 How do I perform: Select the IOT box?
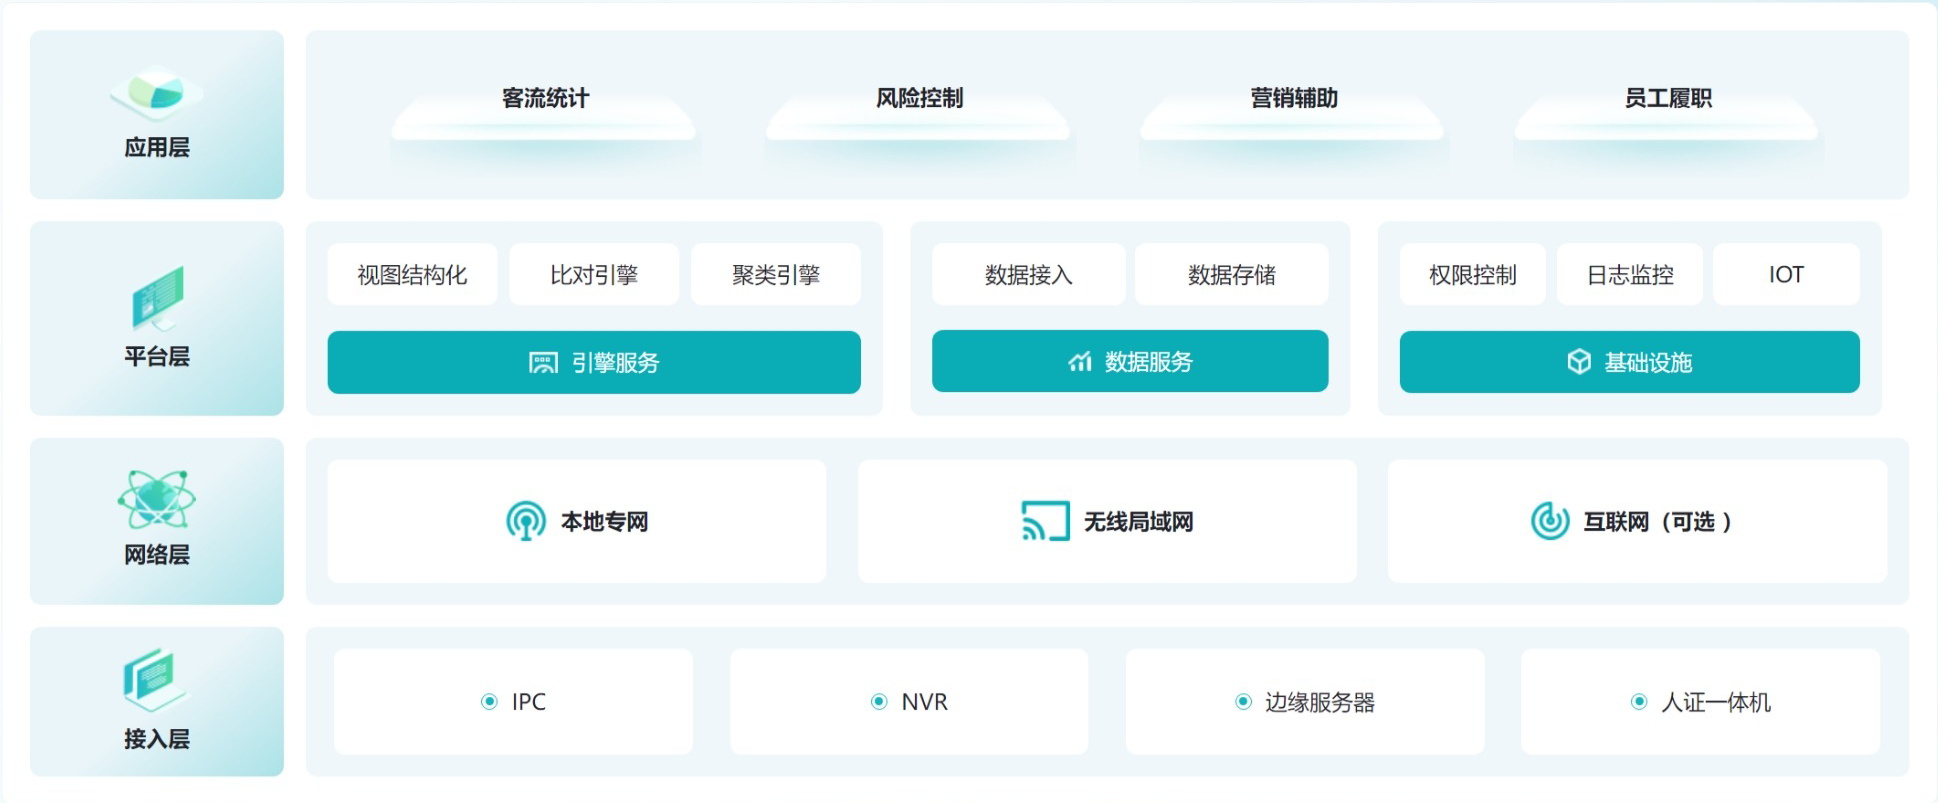pyautogui.click(x=1785, y=275)
